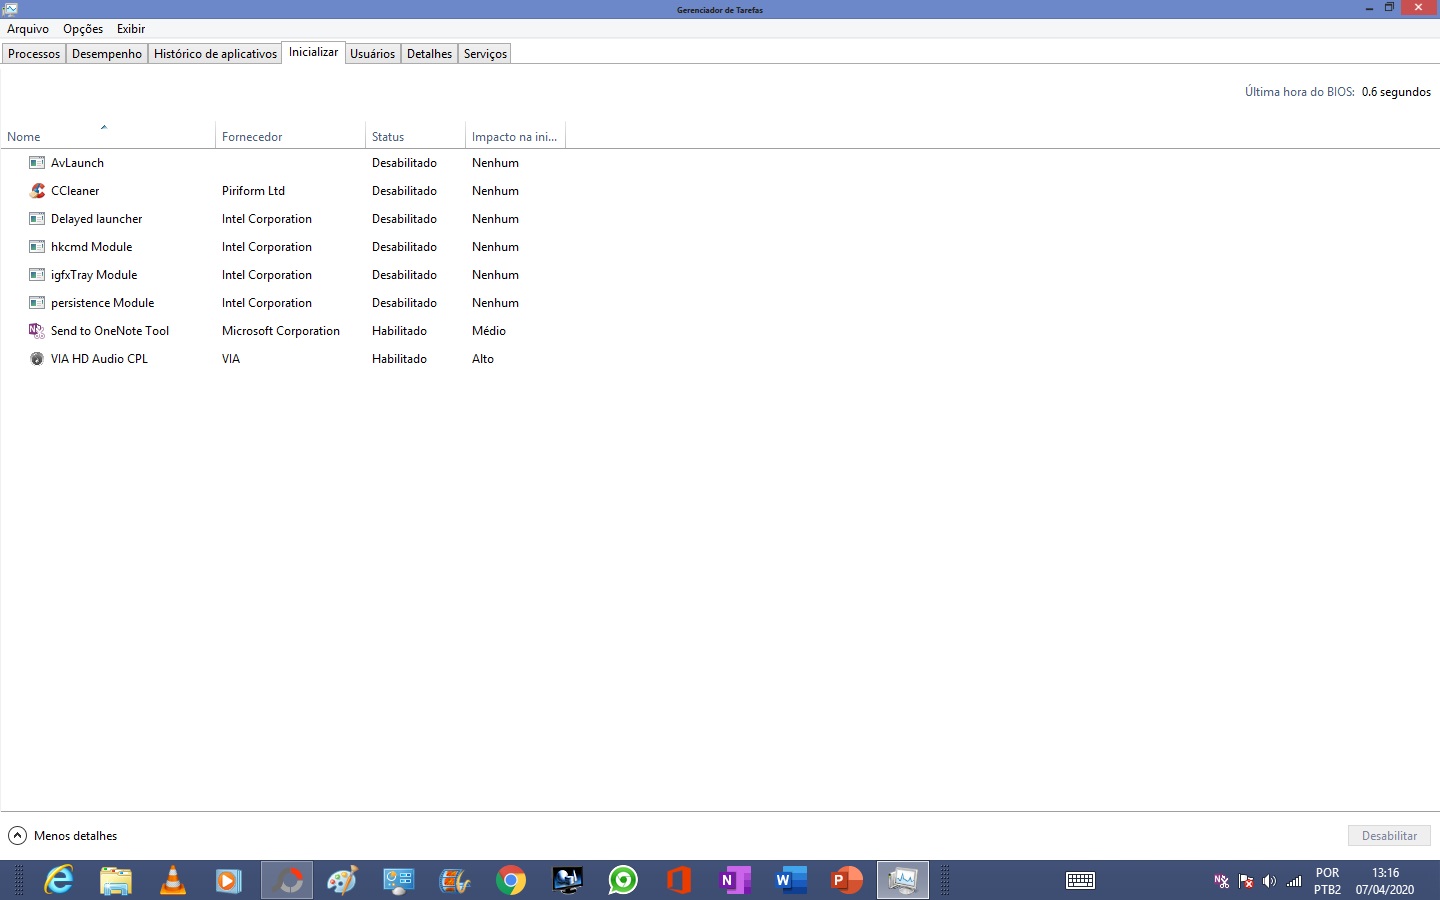Click the Médio impact cell
Screen dimensions: 1440x900
[489, 331]
